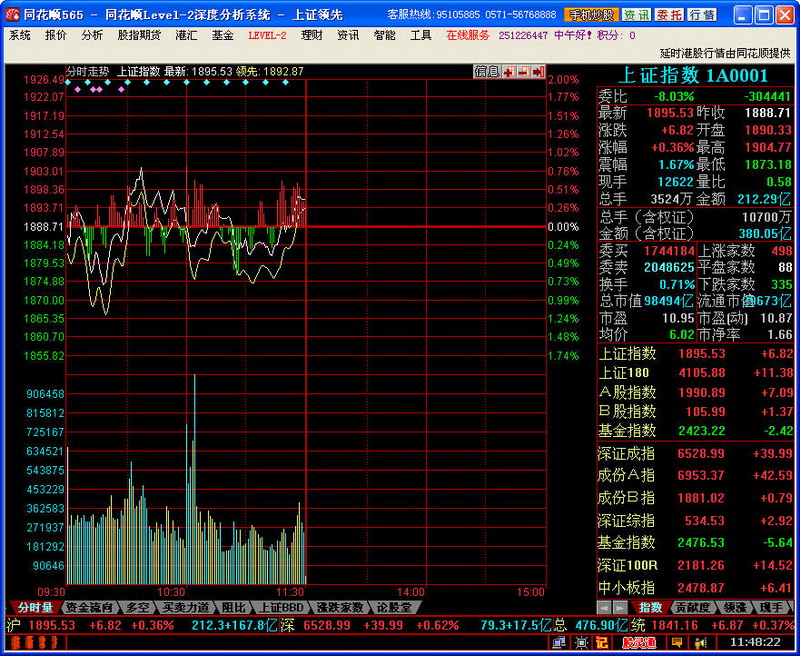Open the 报价 menu

pyautogui.click(x=56, y=35)
